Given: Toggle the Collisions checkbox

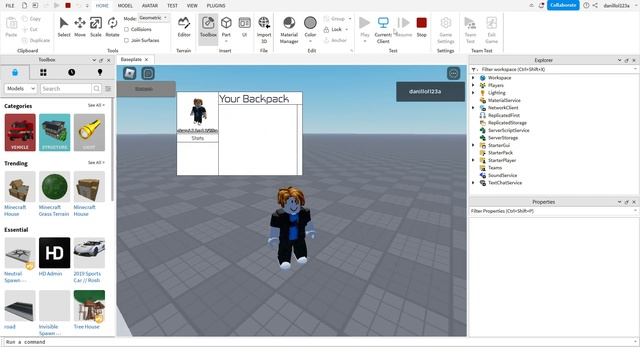Looking at the screenshot, I should (127, 29).
